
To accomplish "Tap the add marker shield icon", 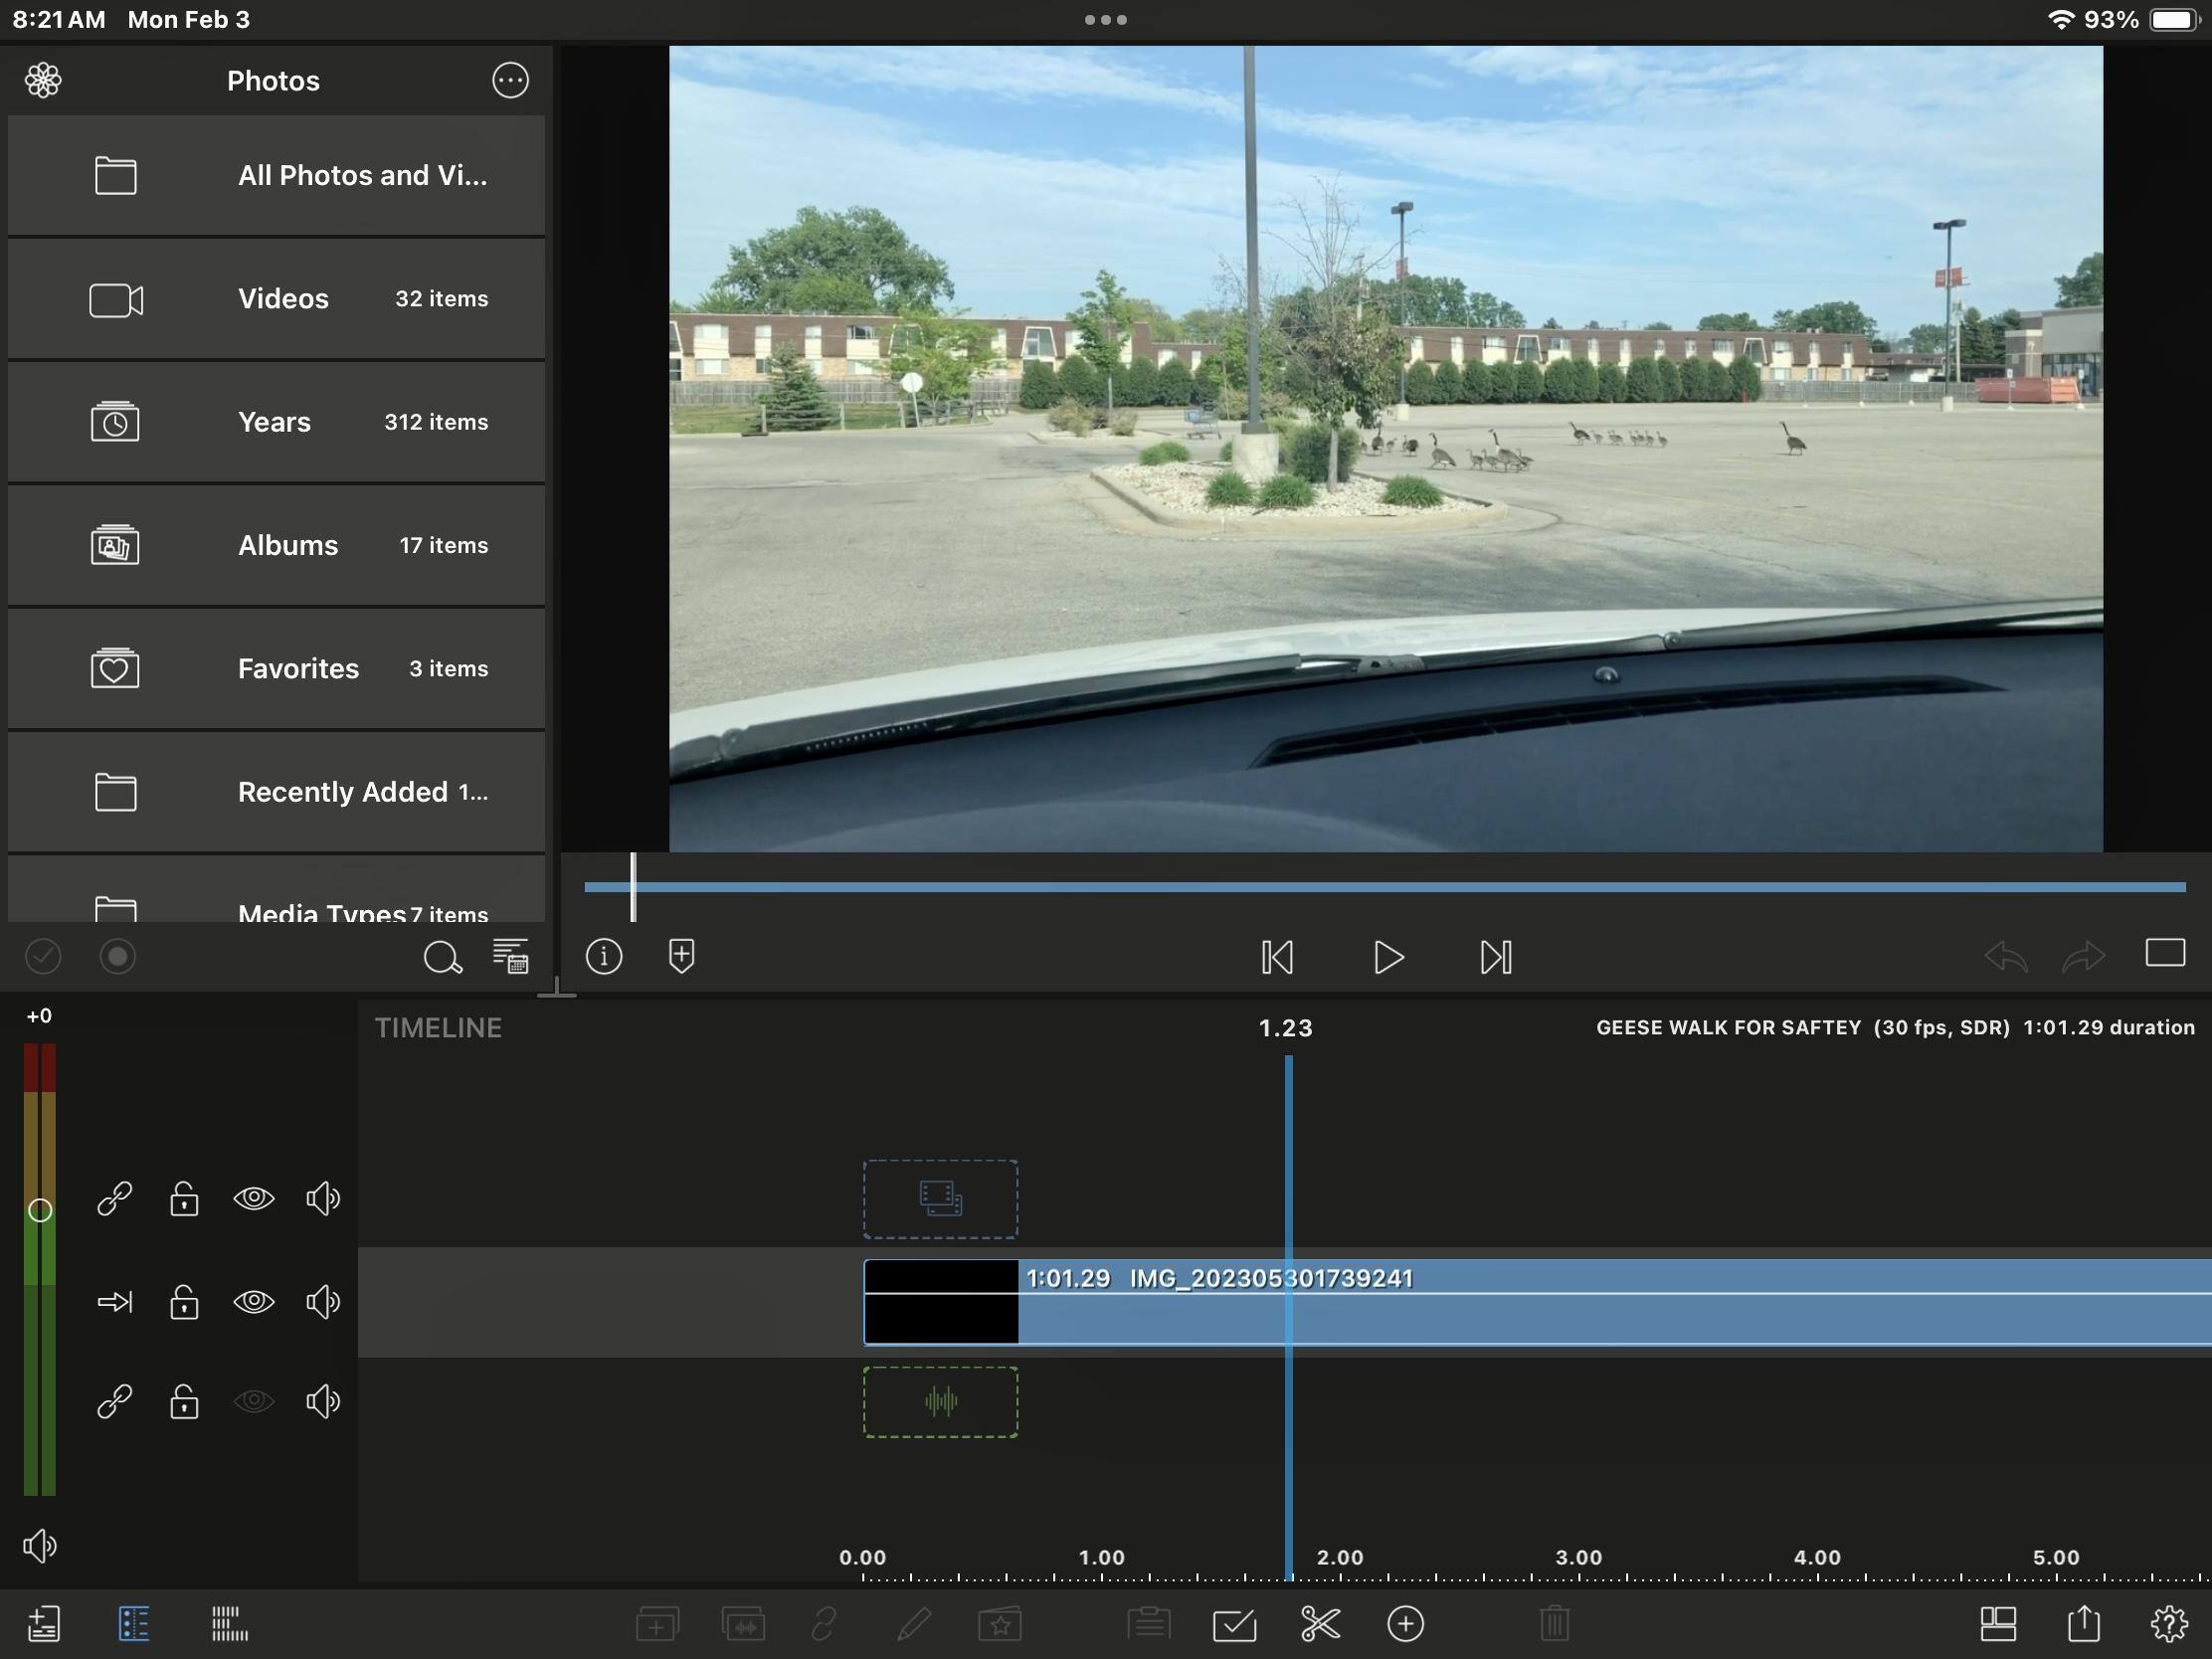I will coord(681,956).
